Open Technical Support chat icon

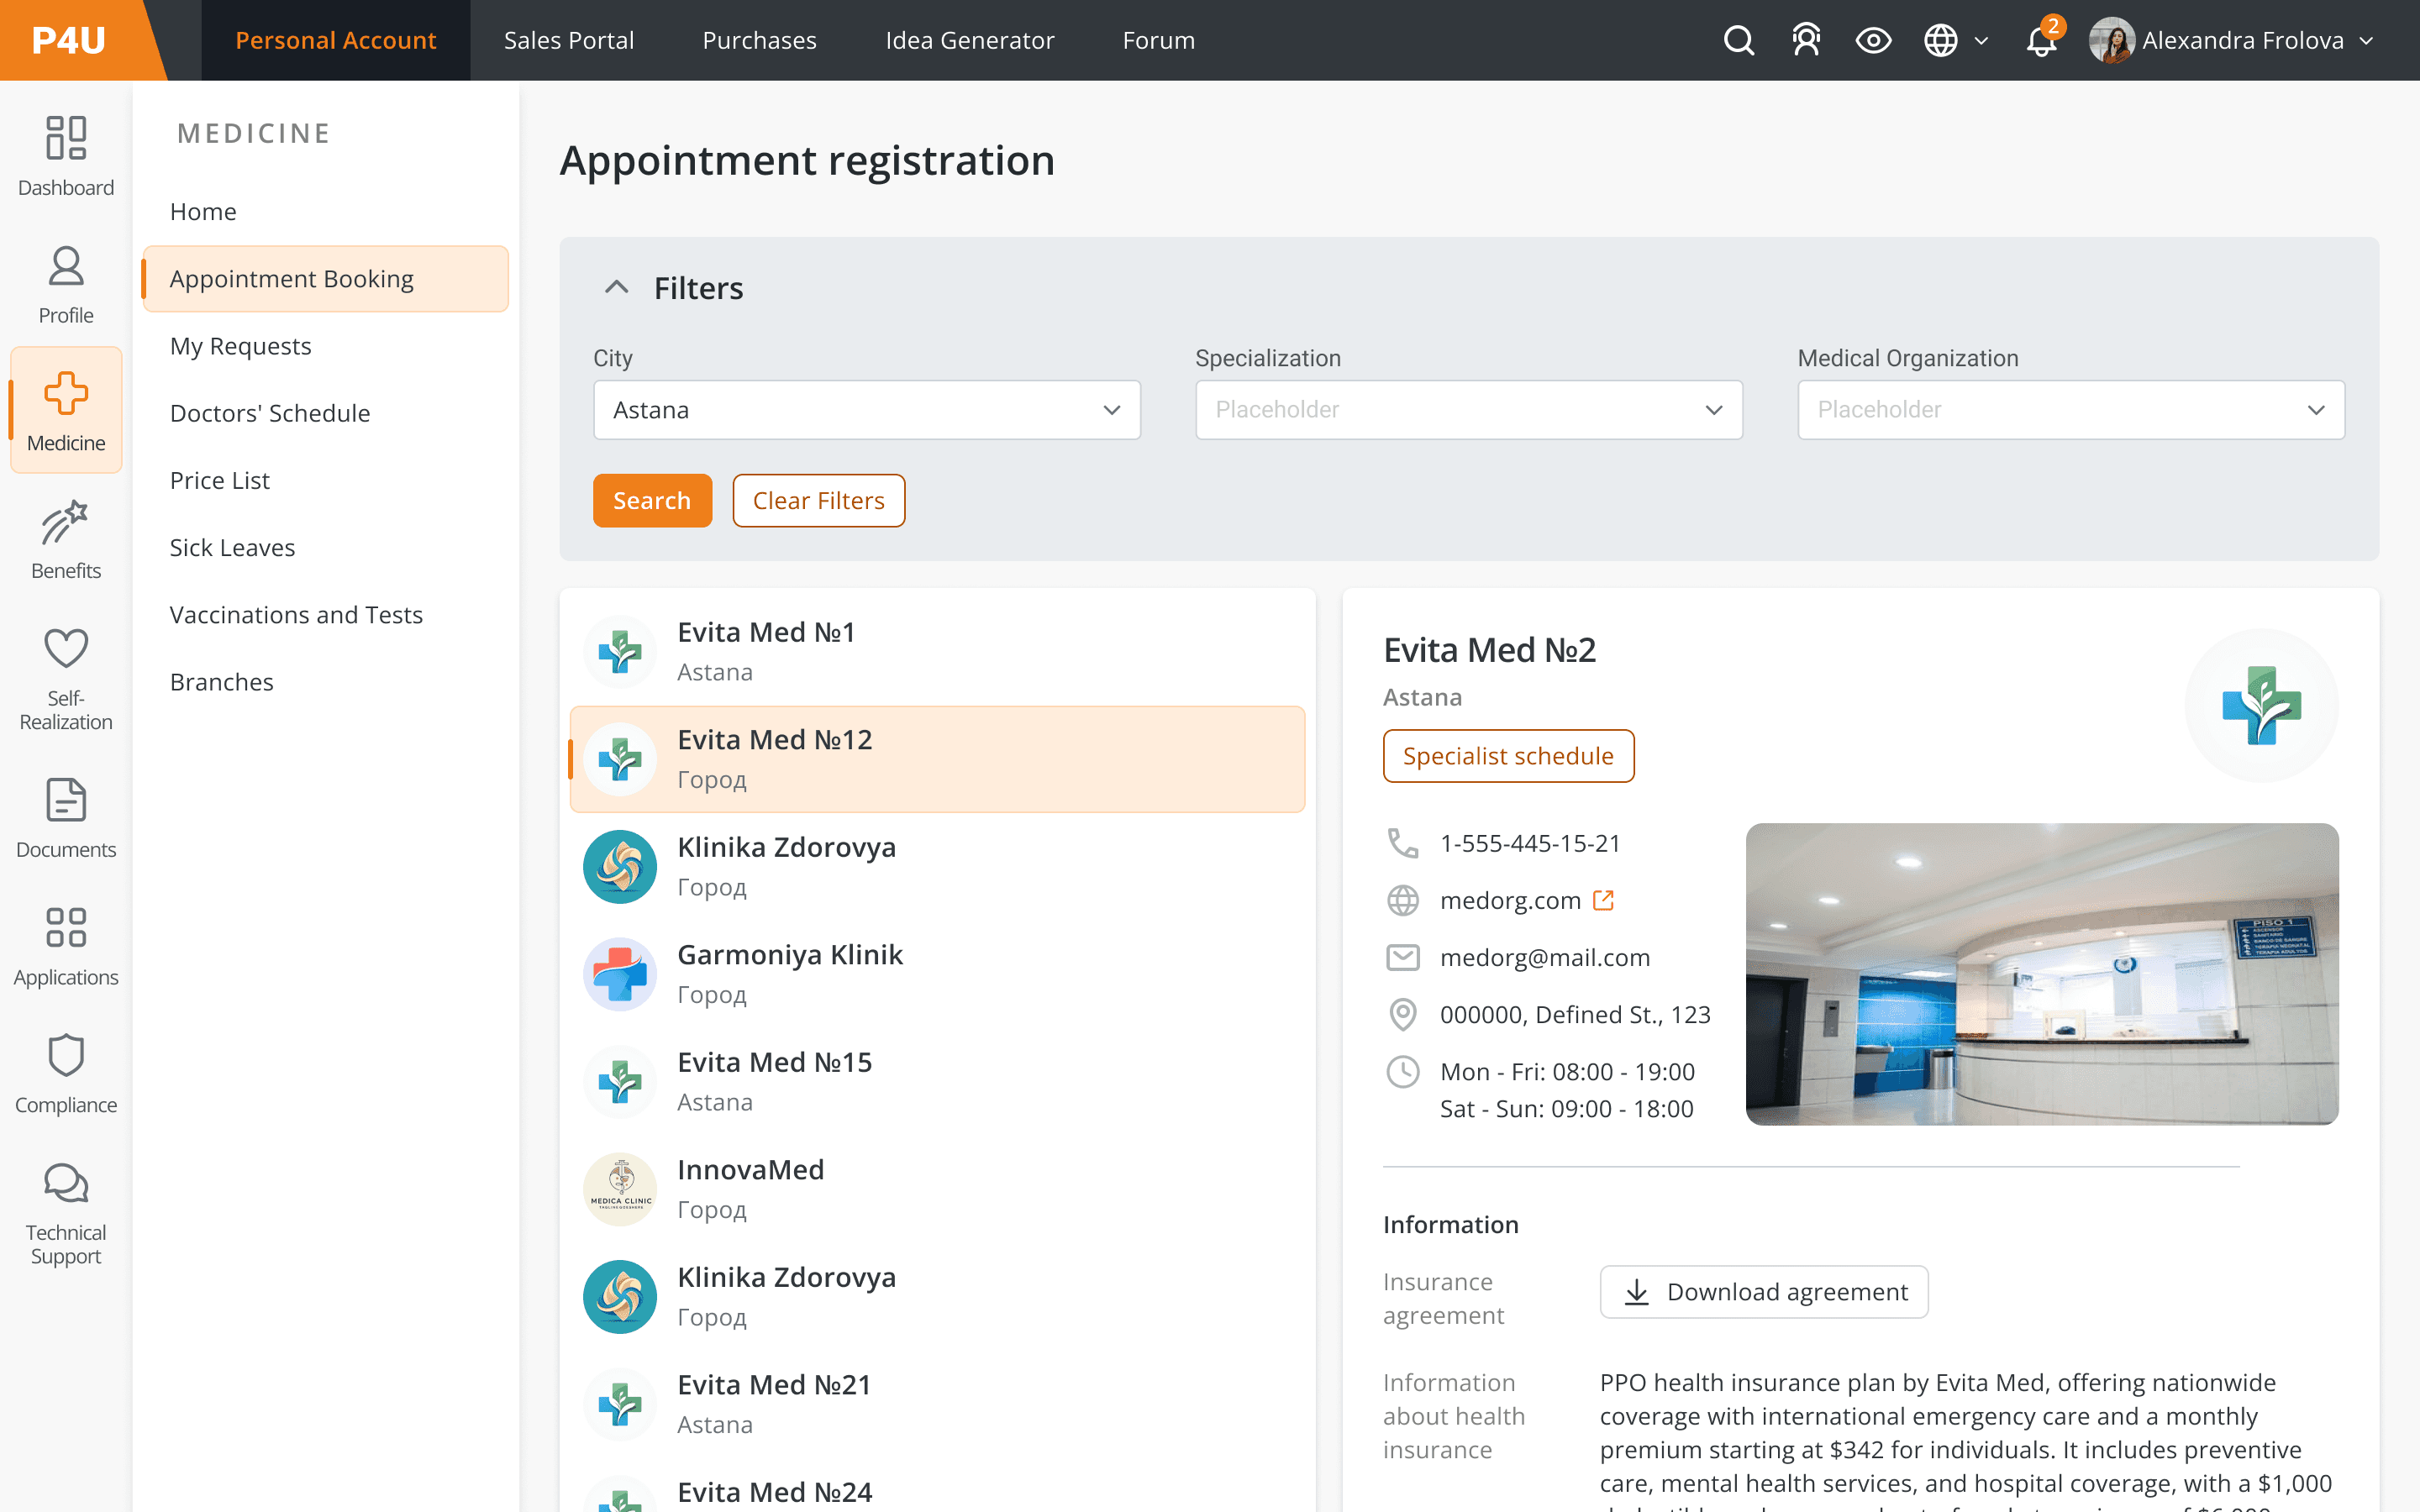(66, 1214)
